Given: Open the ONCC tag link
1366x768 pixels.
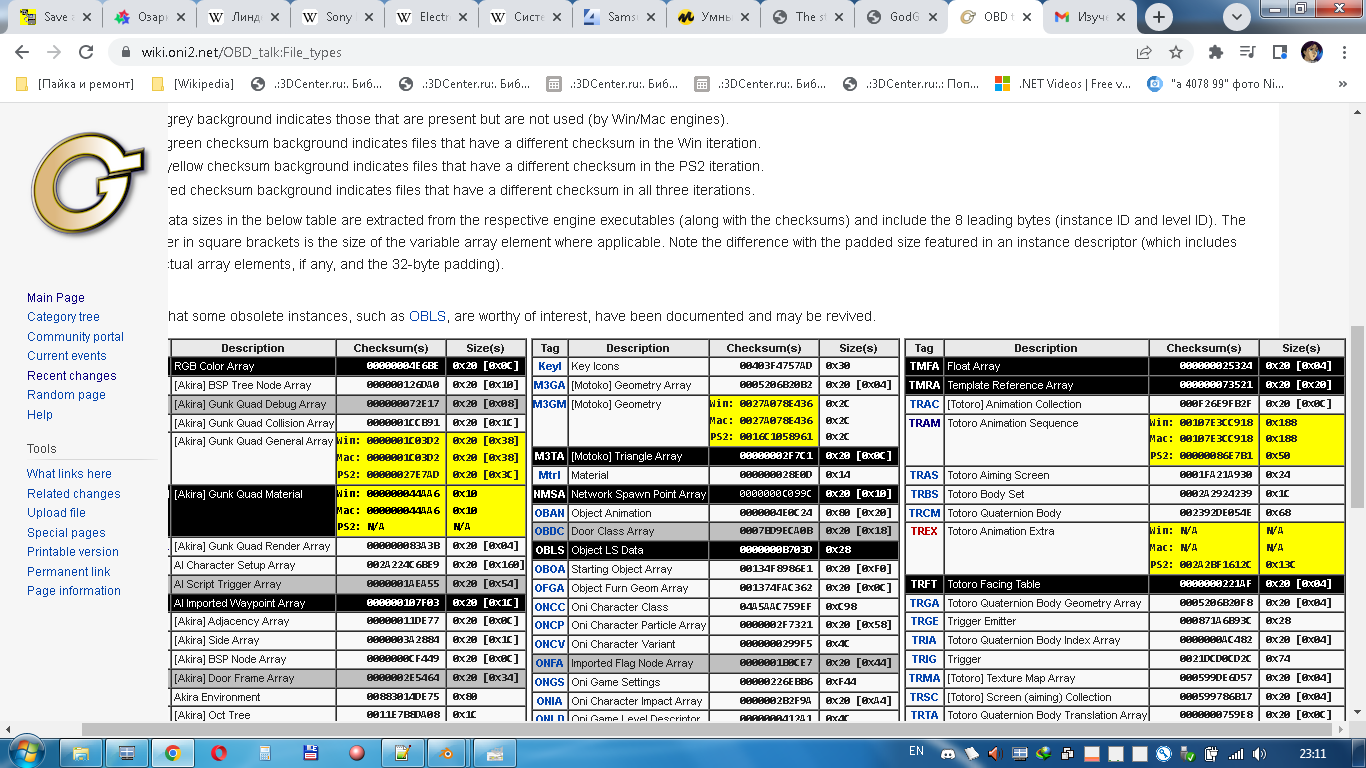Looking at the screenshot, I should tap(549, 607).
